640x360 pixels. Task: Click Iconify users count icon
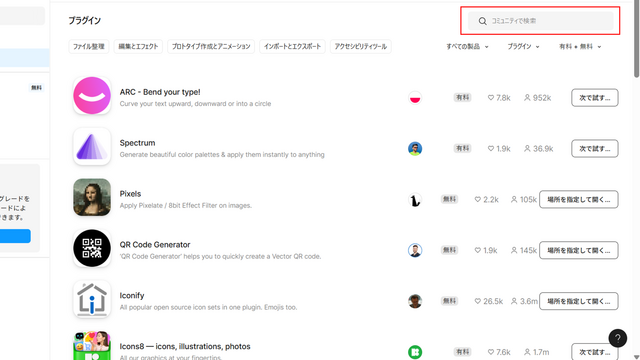pos(514,301)
